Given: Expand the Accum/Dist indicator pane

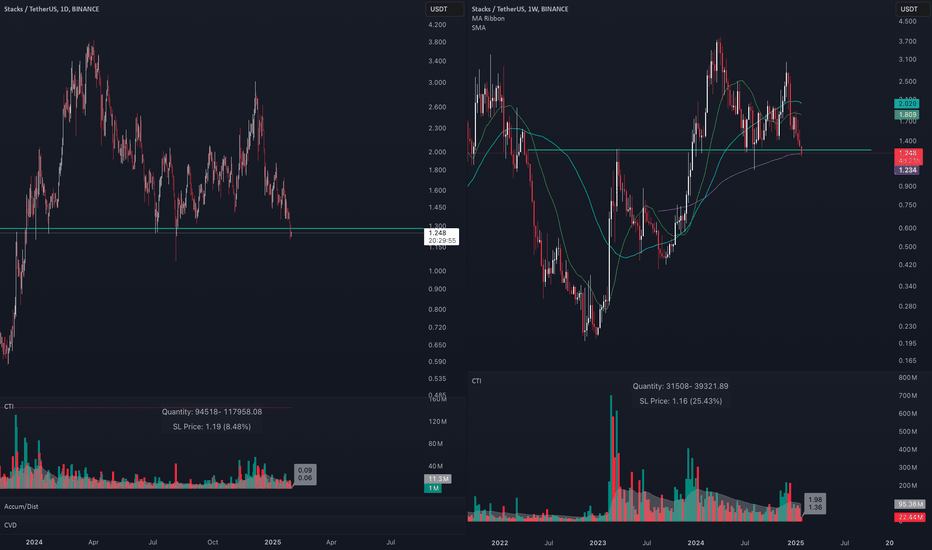Looking at the screenshot, I should coord(21,507).
